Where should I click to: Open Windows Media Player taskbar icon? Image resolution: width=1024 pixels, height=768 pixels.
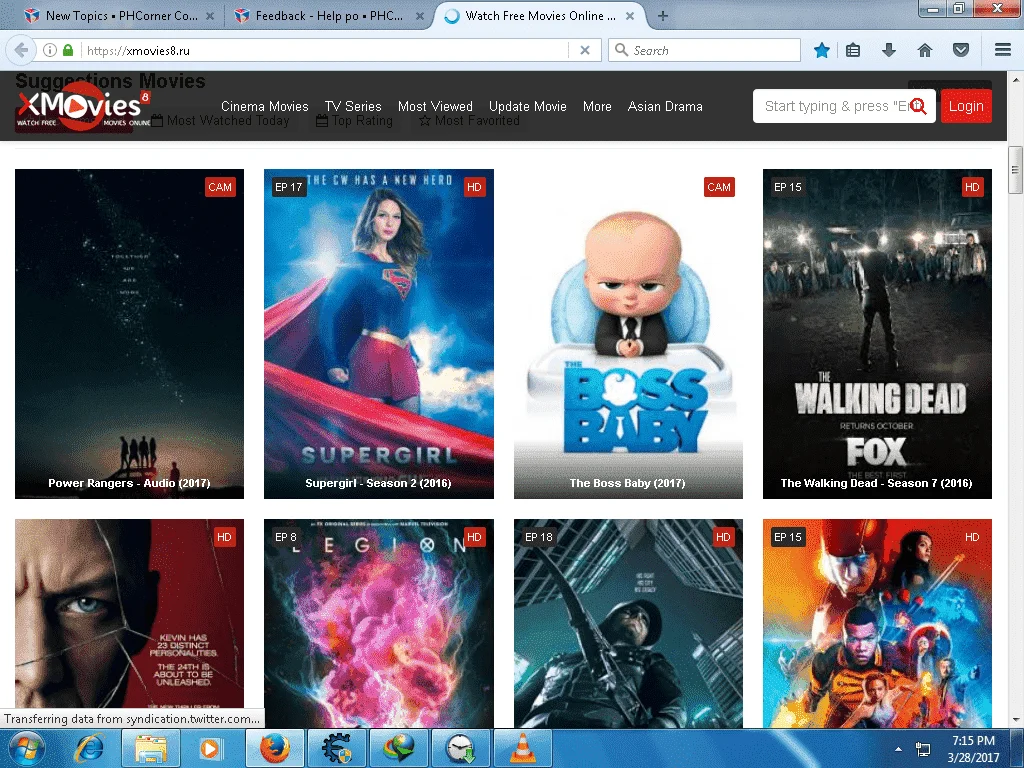(210, 748)
